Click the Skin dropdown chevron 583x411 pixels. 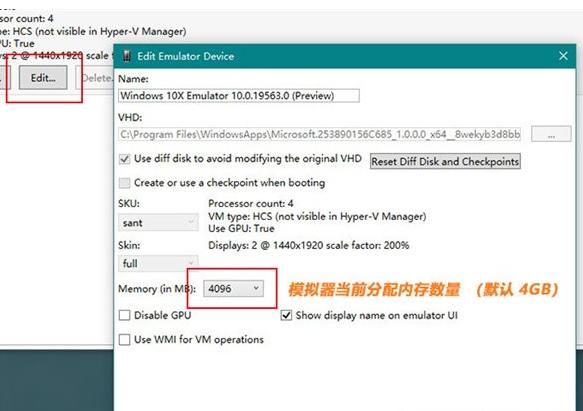tap(191, 262)
